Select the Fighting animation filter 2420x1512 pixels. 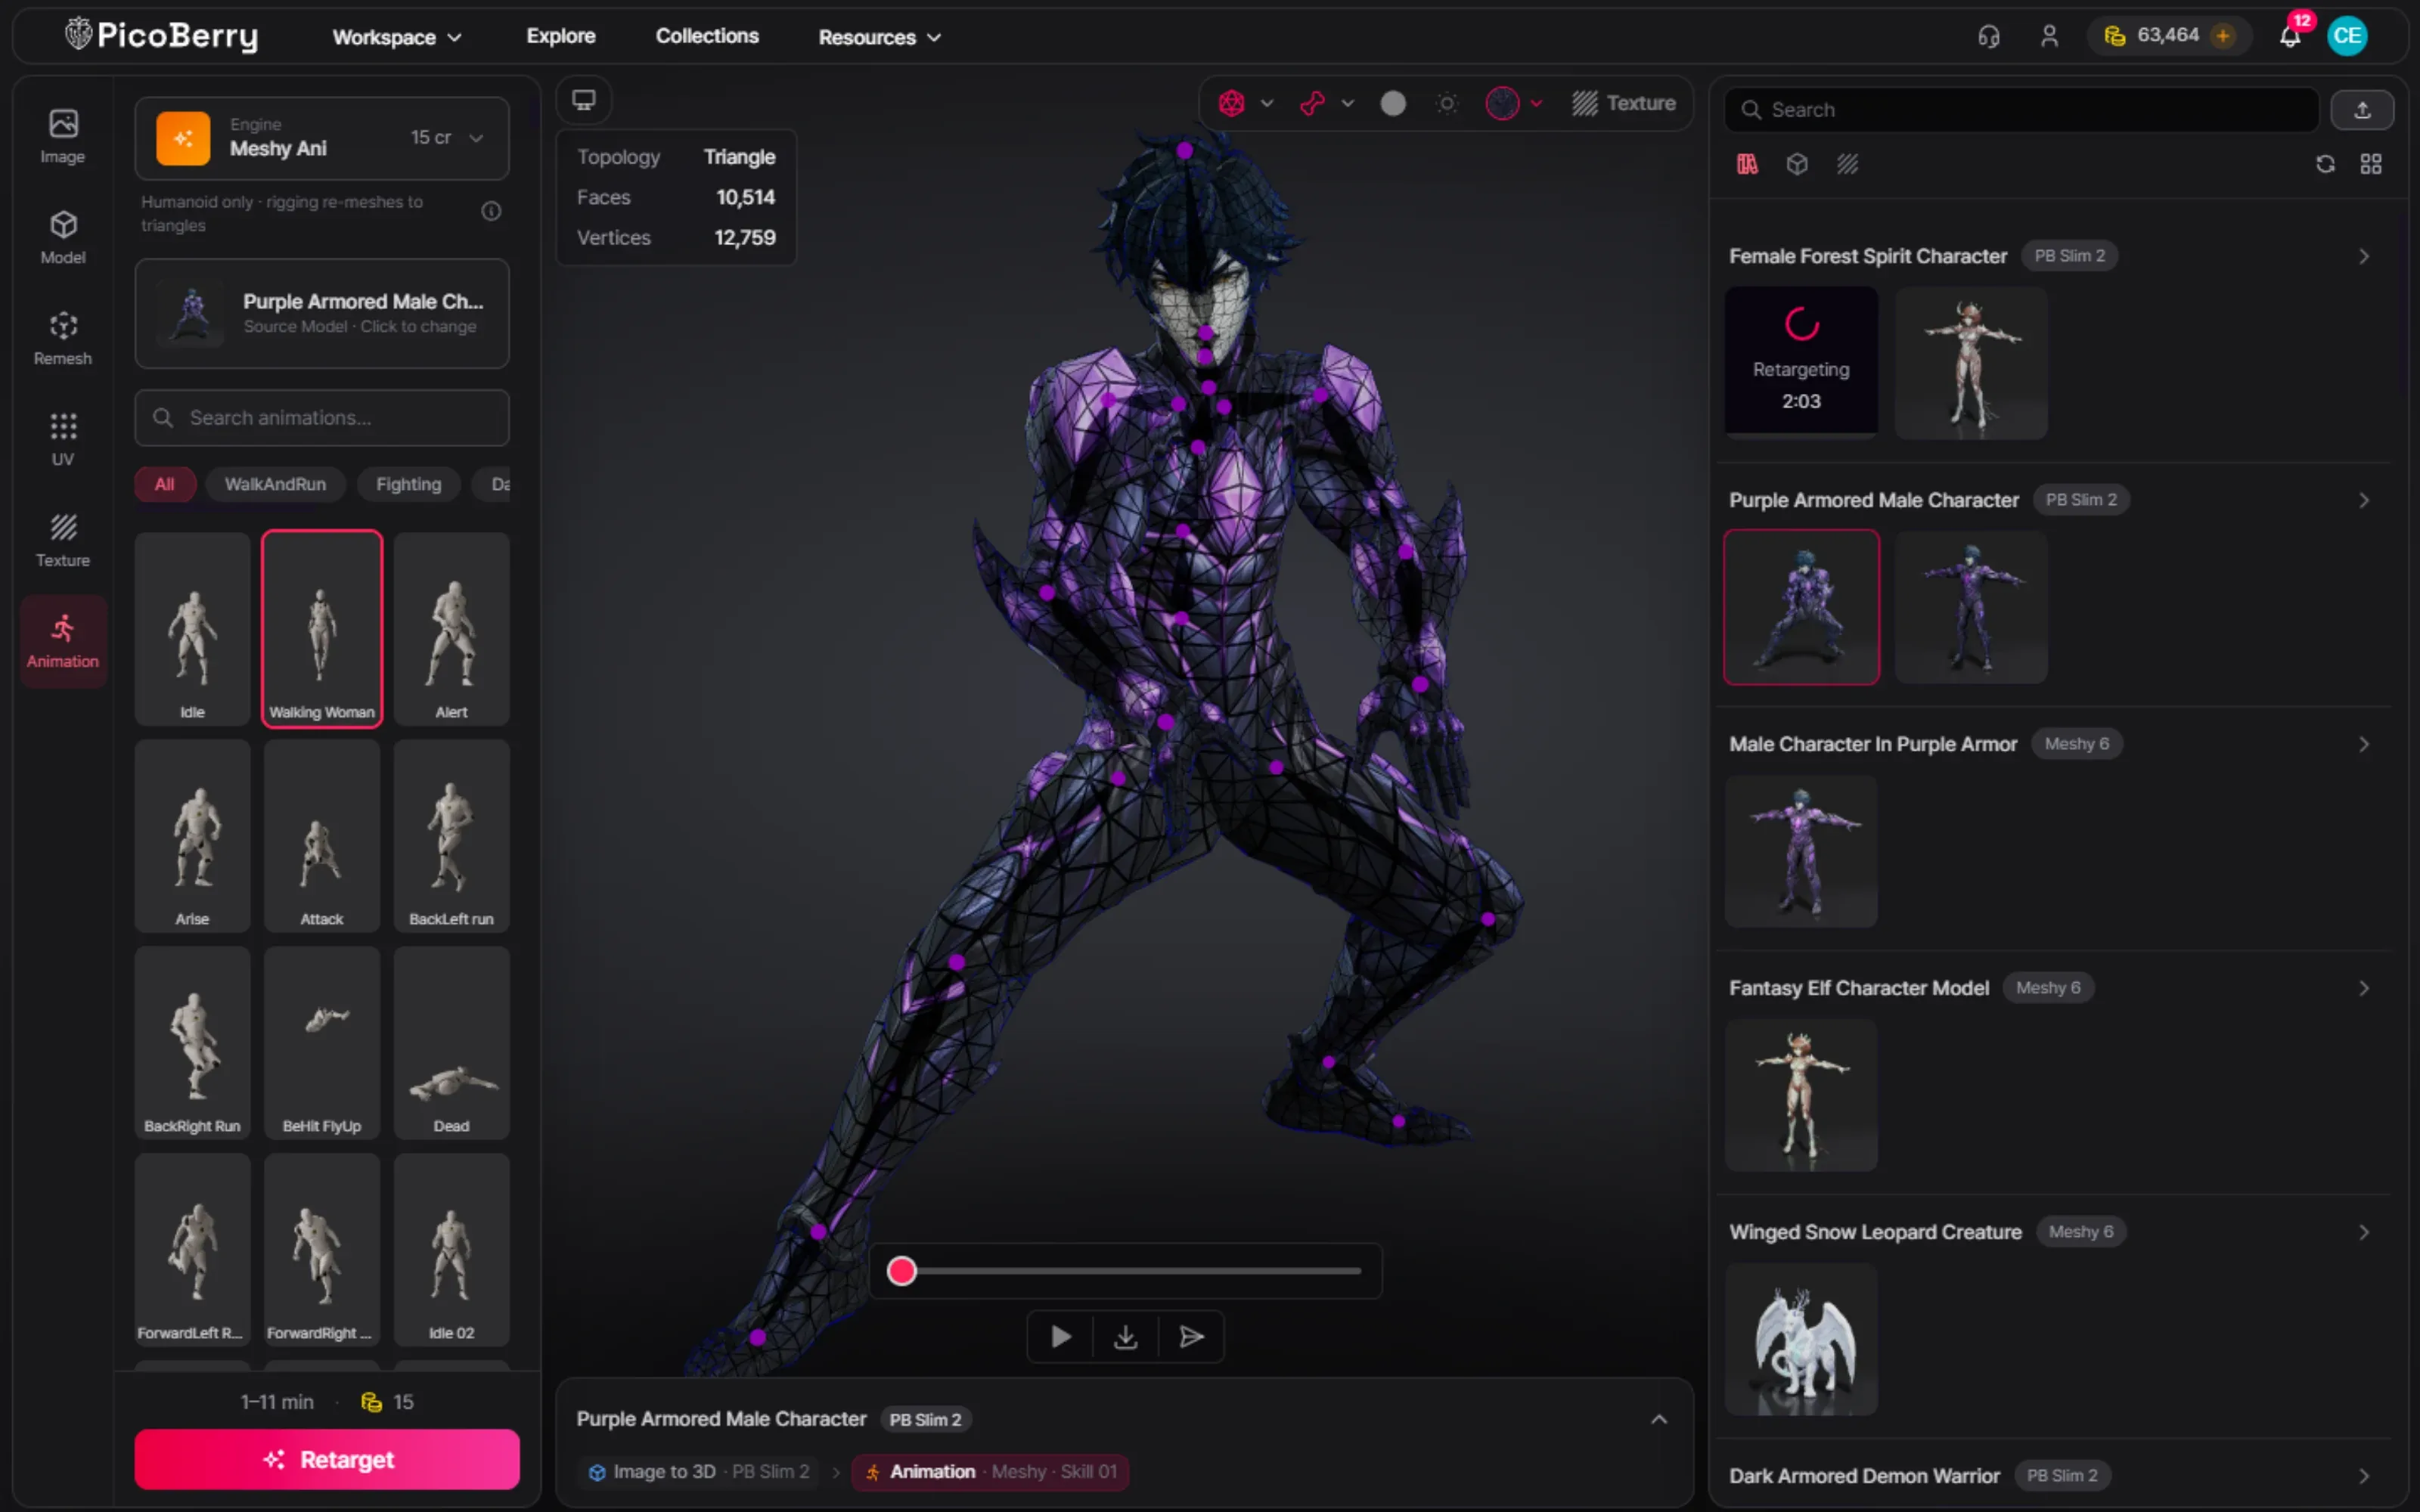tap(408, 484)
